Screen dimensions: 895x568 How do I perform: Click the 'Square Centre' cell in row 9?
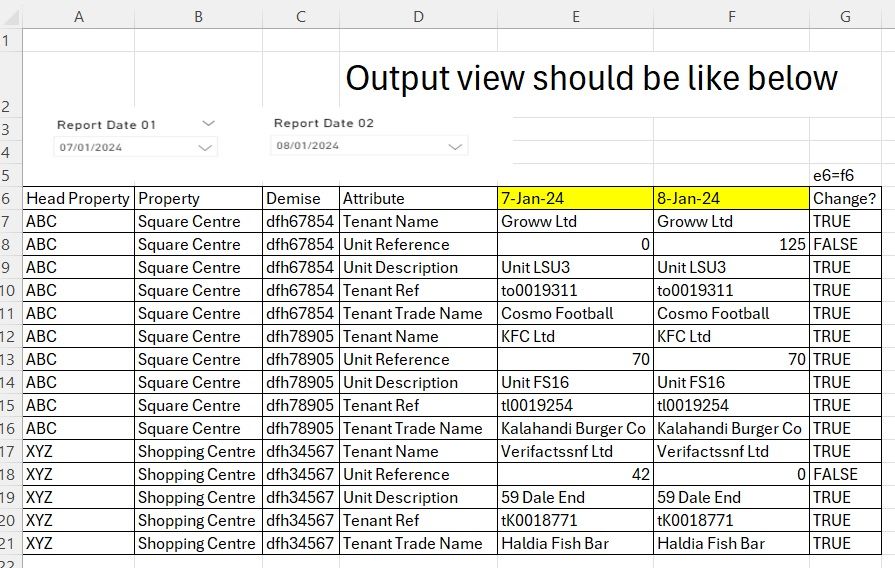[199, 268]
